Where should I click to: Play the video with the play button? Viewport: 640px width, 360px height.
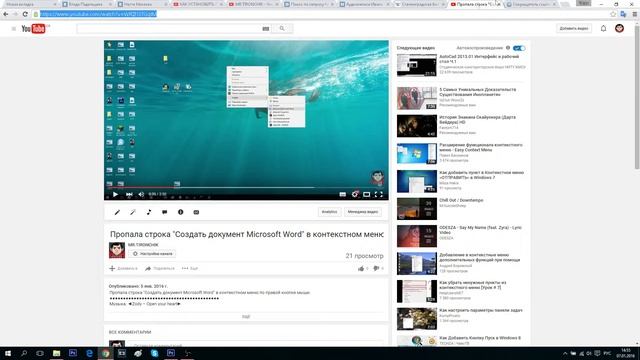[115, 195]
